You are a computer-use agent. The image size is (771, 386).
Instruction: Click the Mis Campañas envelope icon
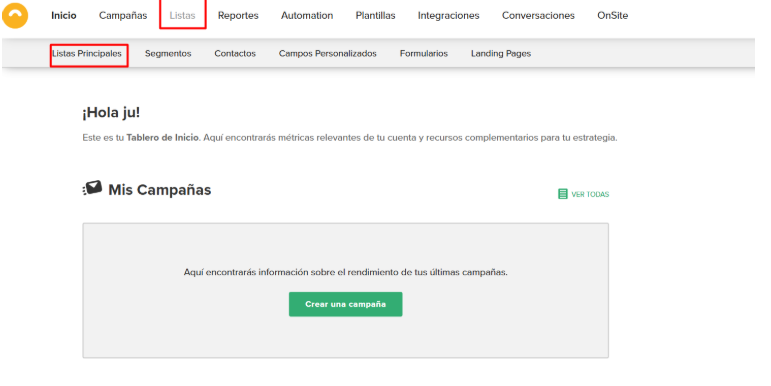92,188
